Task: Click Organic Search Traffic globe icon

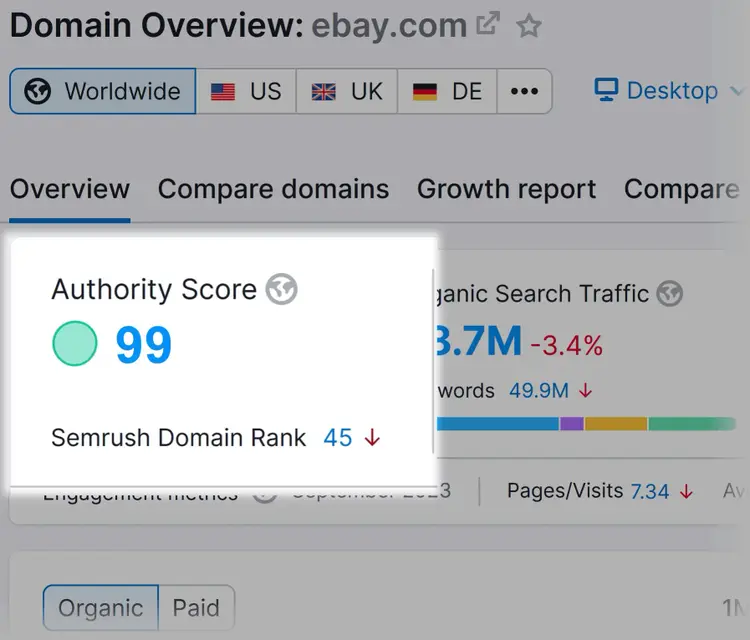Action: tap(670, 294)
